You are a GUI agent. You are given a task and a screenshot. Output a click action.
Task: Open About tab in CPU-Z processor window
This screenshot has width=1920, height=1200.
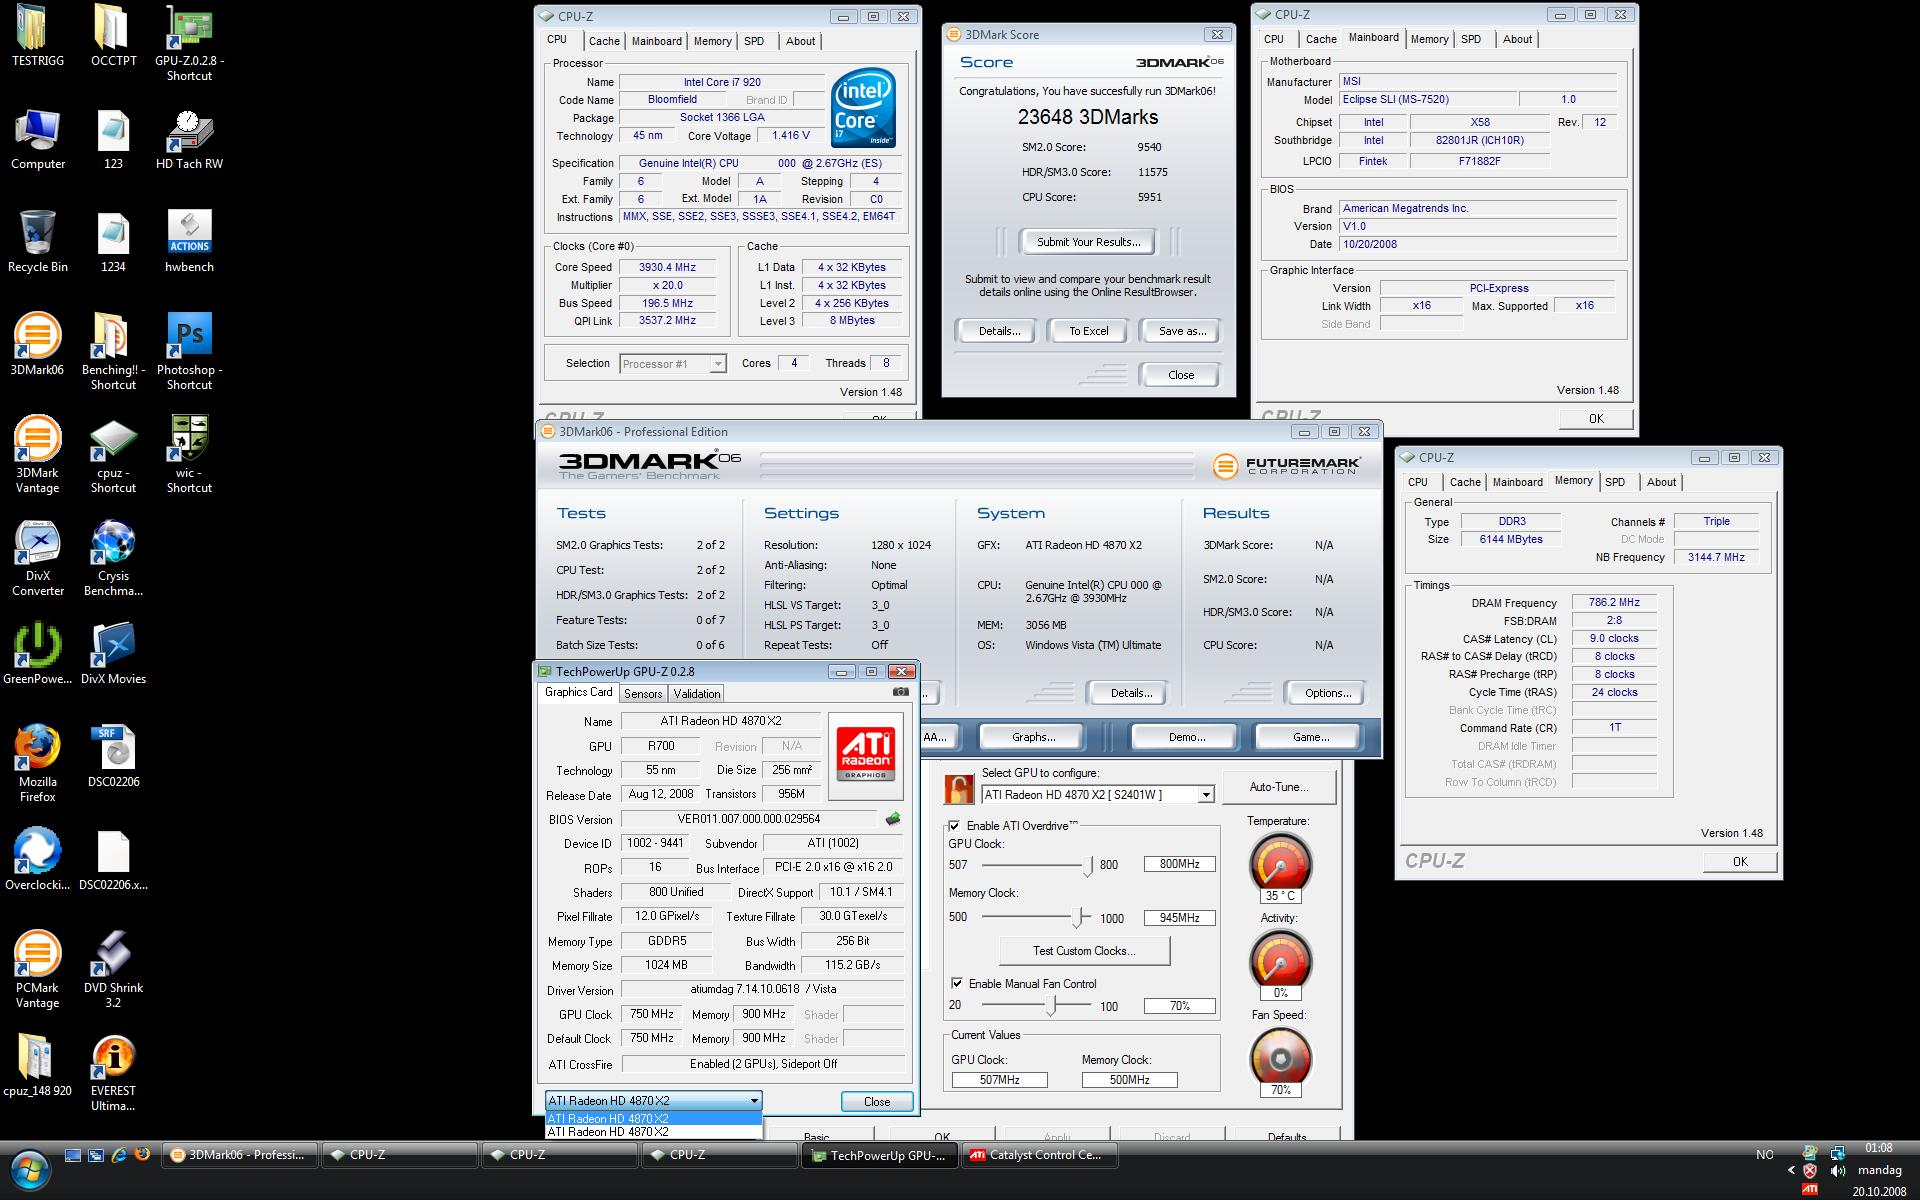point(800,41)
